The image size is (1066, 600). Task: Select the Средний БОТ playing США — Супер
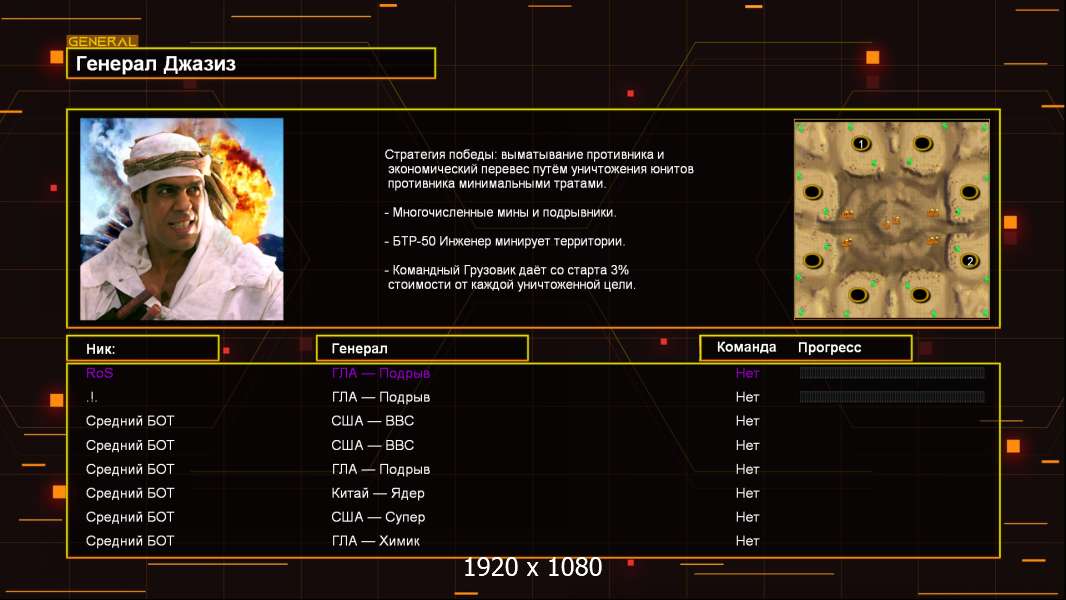pyautogui.click(x=130, y=517)
